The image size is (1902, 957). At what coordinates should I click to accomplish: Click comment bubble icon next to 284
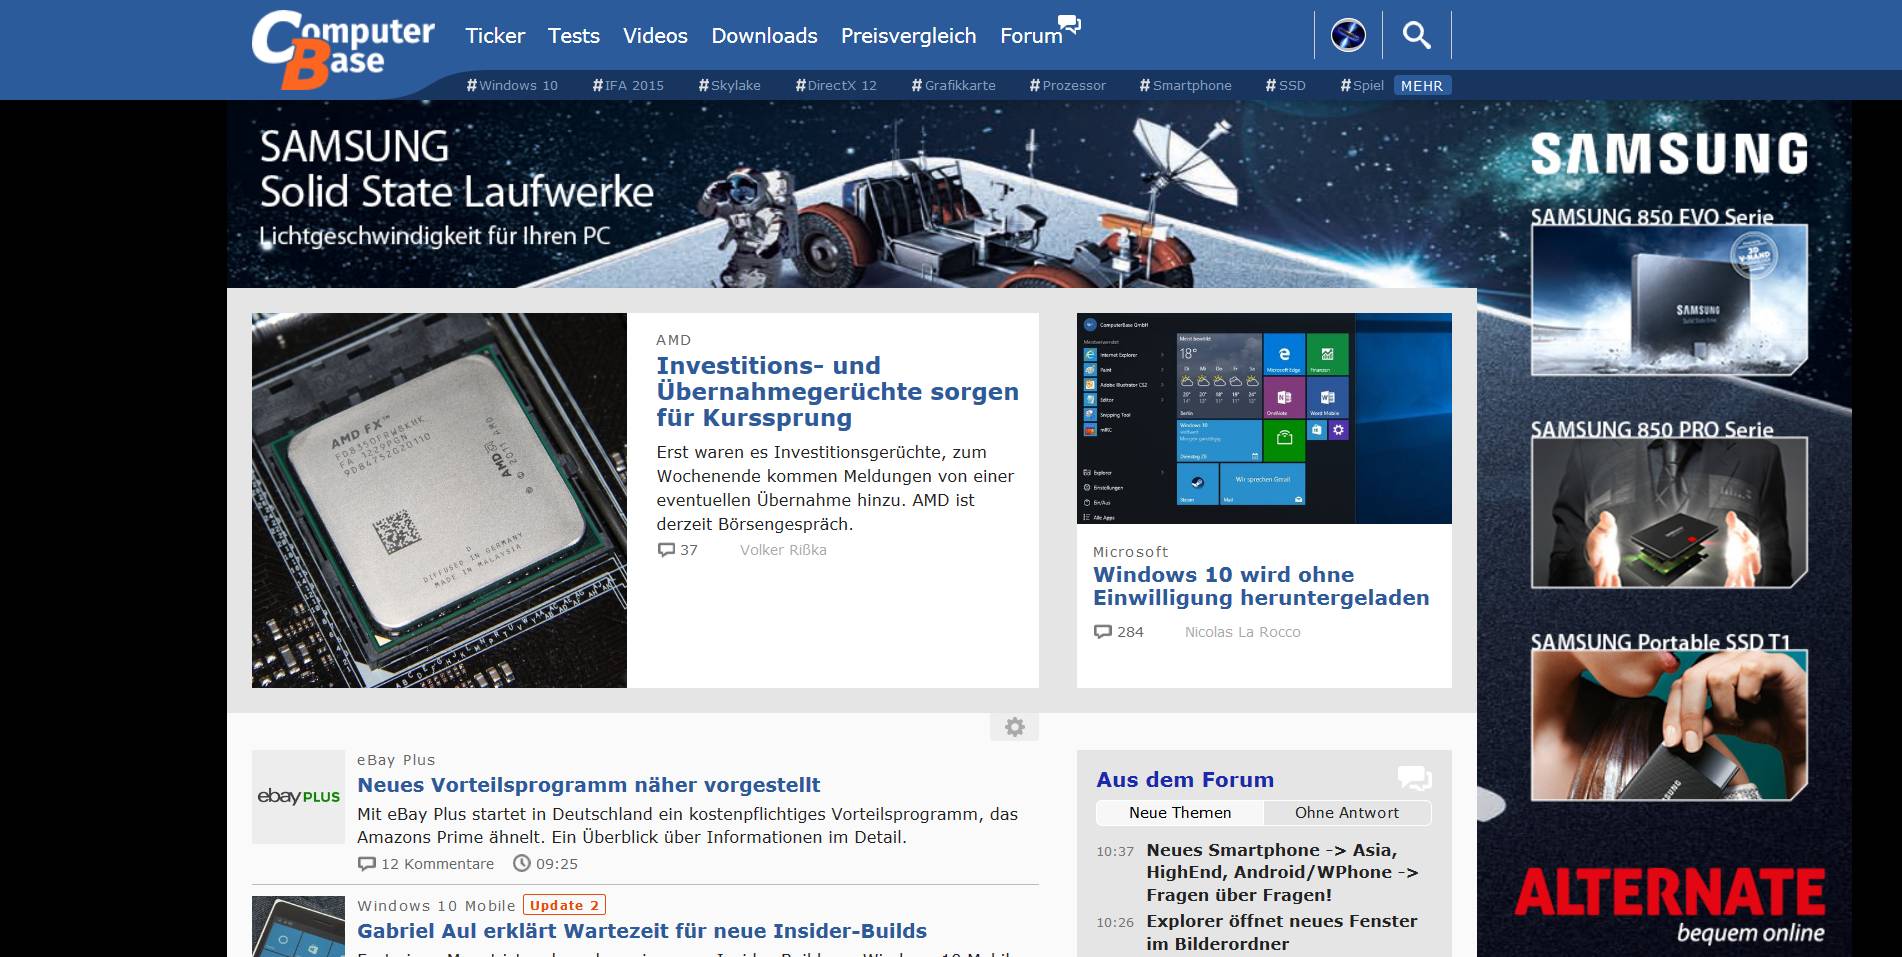(1103, 632)
